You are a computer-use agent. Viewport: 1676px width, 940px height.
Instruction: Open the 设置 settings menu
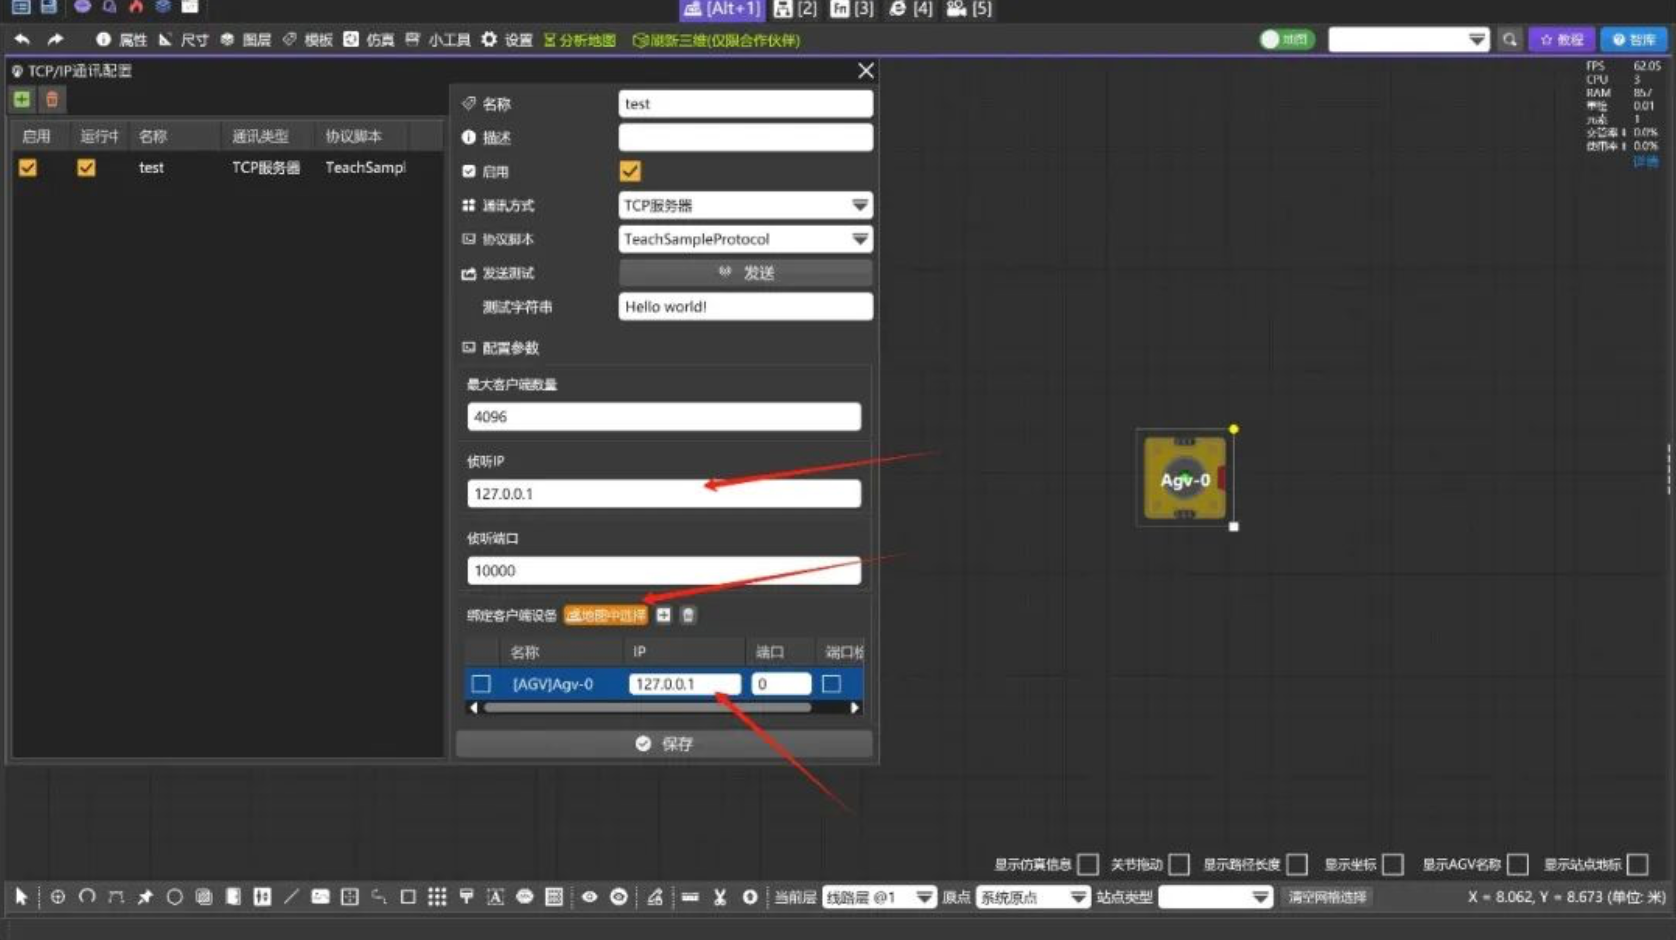coord(507,40)
